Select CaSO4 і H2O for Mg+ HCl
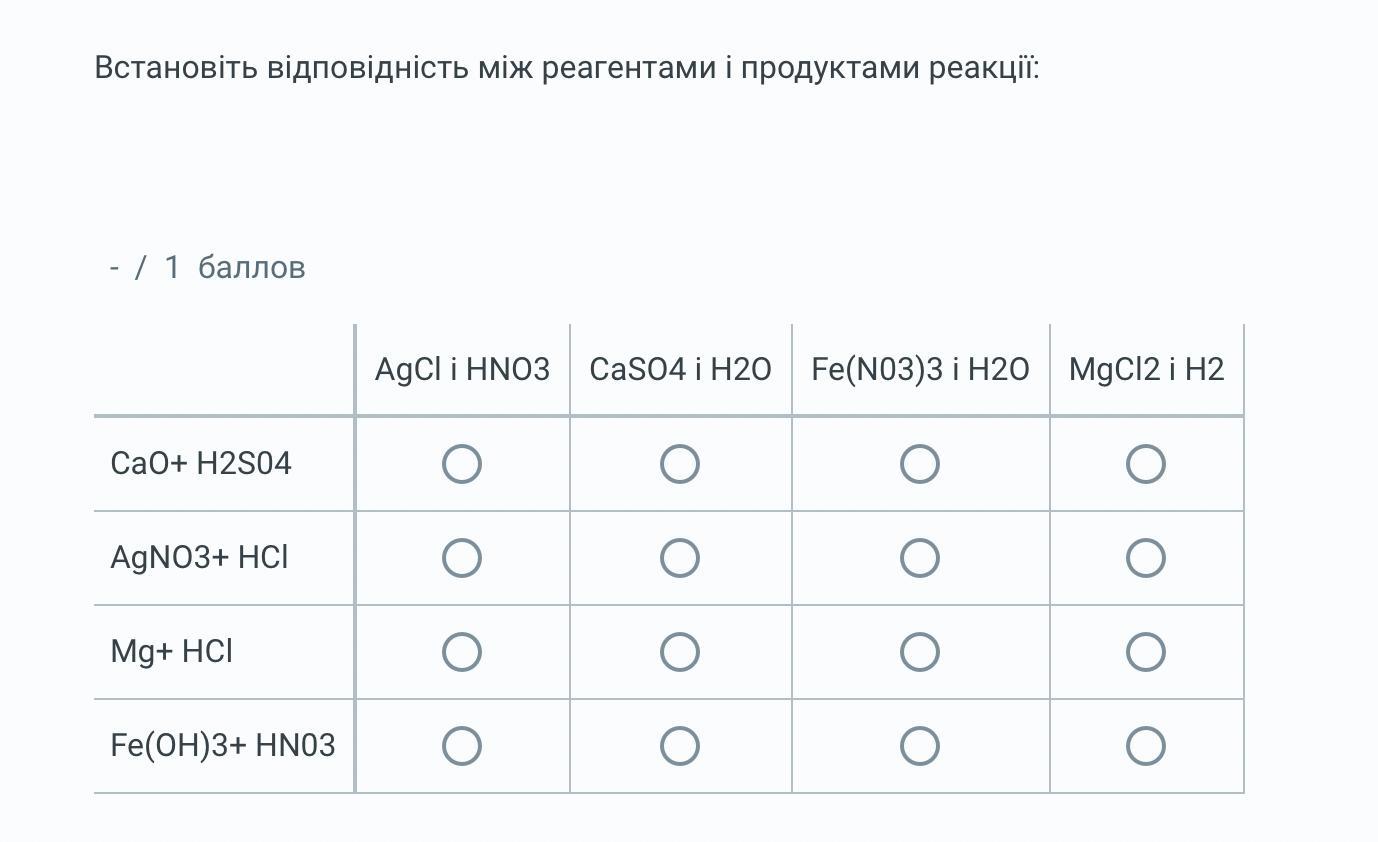 tap(680, 652)
